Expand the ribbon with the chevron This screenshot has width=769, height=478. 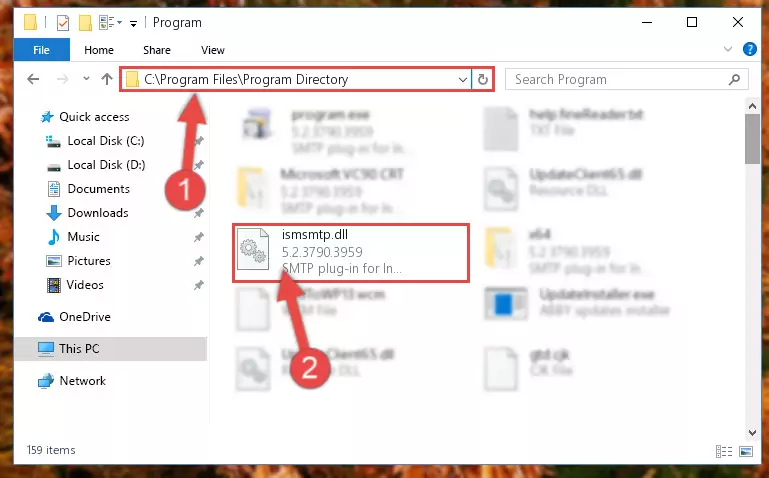click(728, 49)
